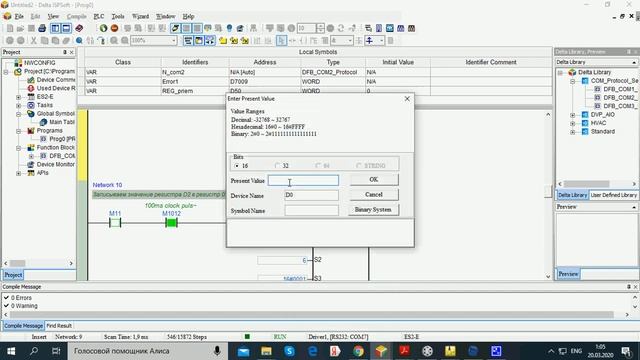Screen dimensions: 640x360
Task: Open the PLC menu
Action: coord(99,16)
